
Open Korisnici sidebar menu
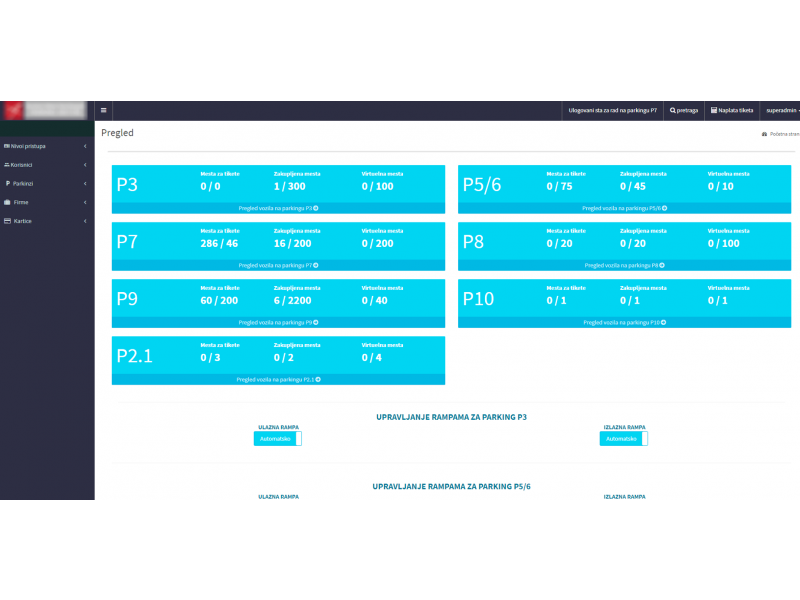coord(47,165)
